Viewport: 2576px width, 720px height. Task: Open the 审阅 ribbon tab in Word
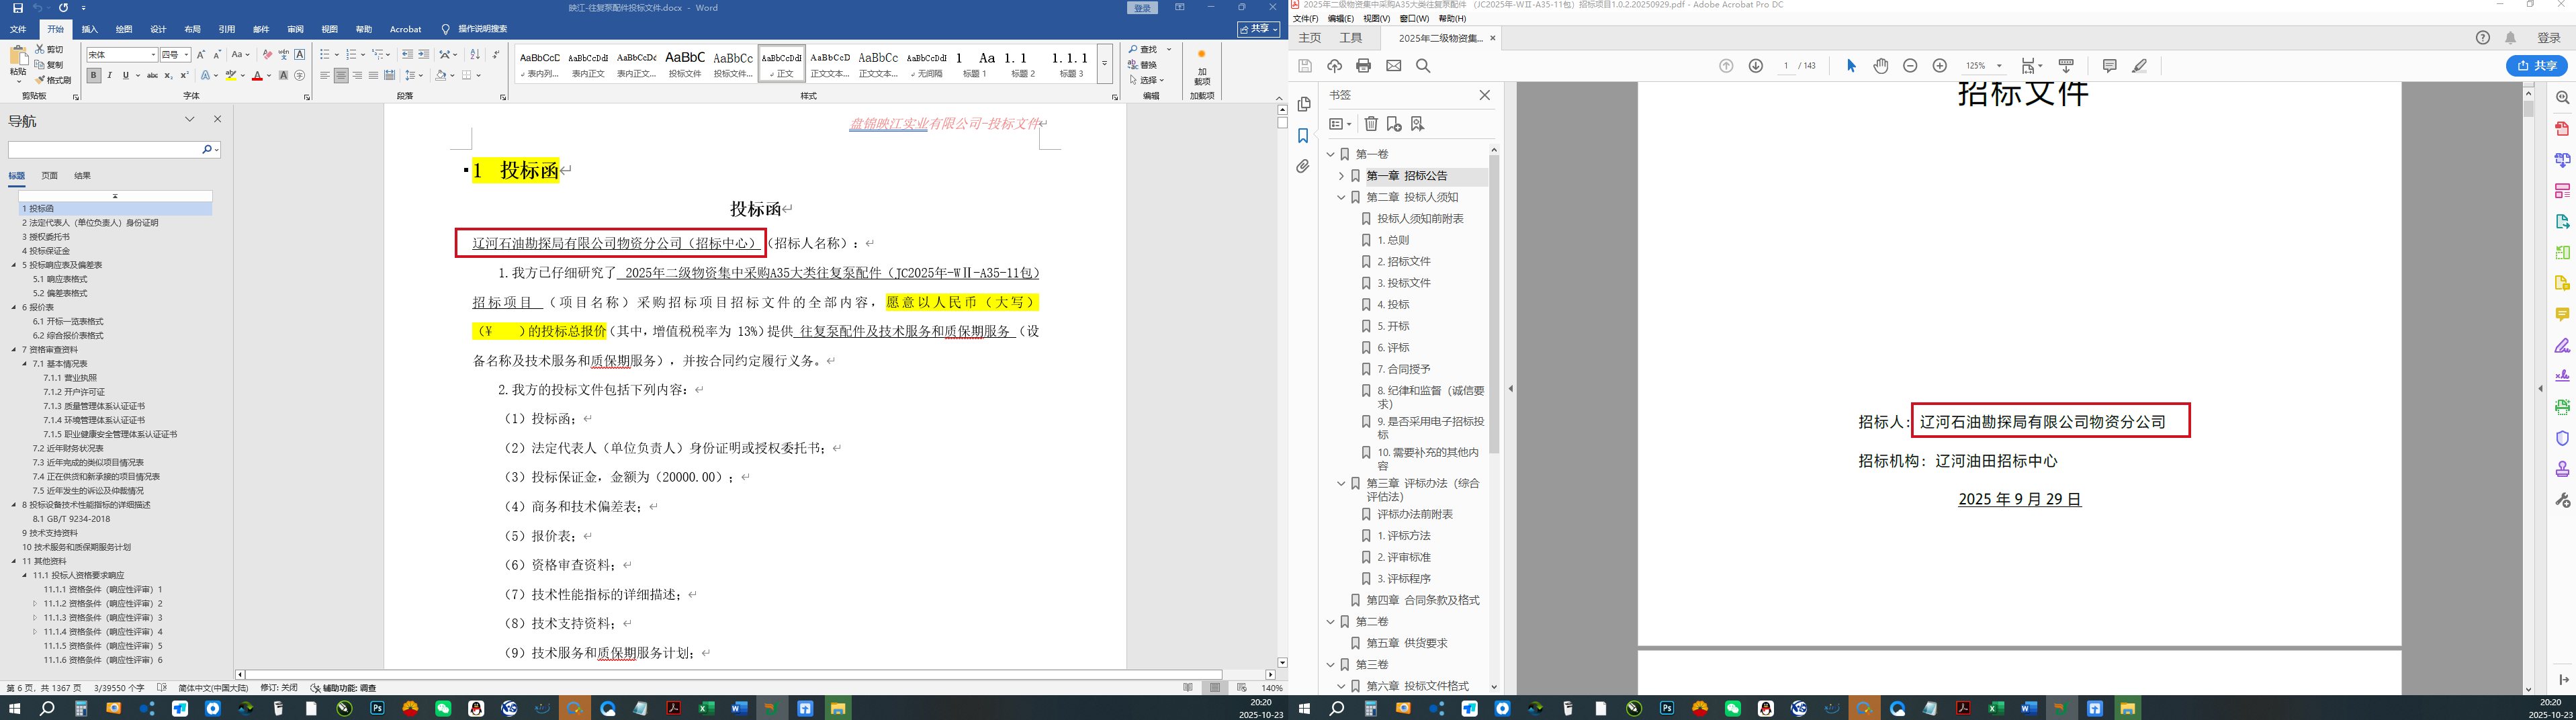click(295, 29)
